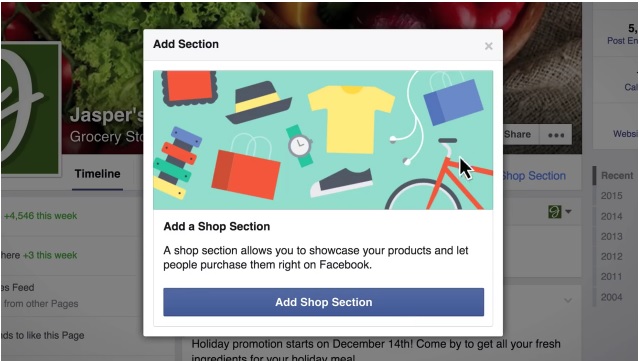Jump to 2014 in the timeline

611,216
